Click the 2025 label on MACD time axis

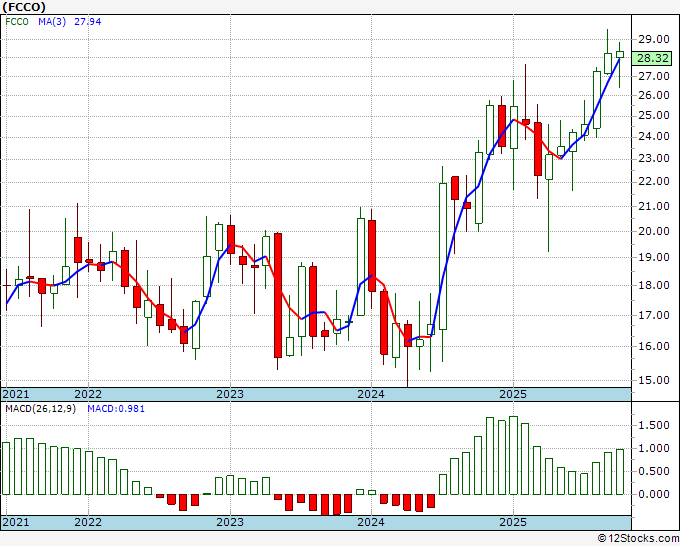click(x=513, y=522)
